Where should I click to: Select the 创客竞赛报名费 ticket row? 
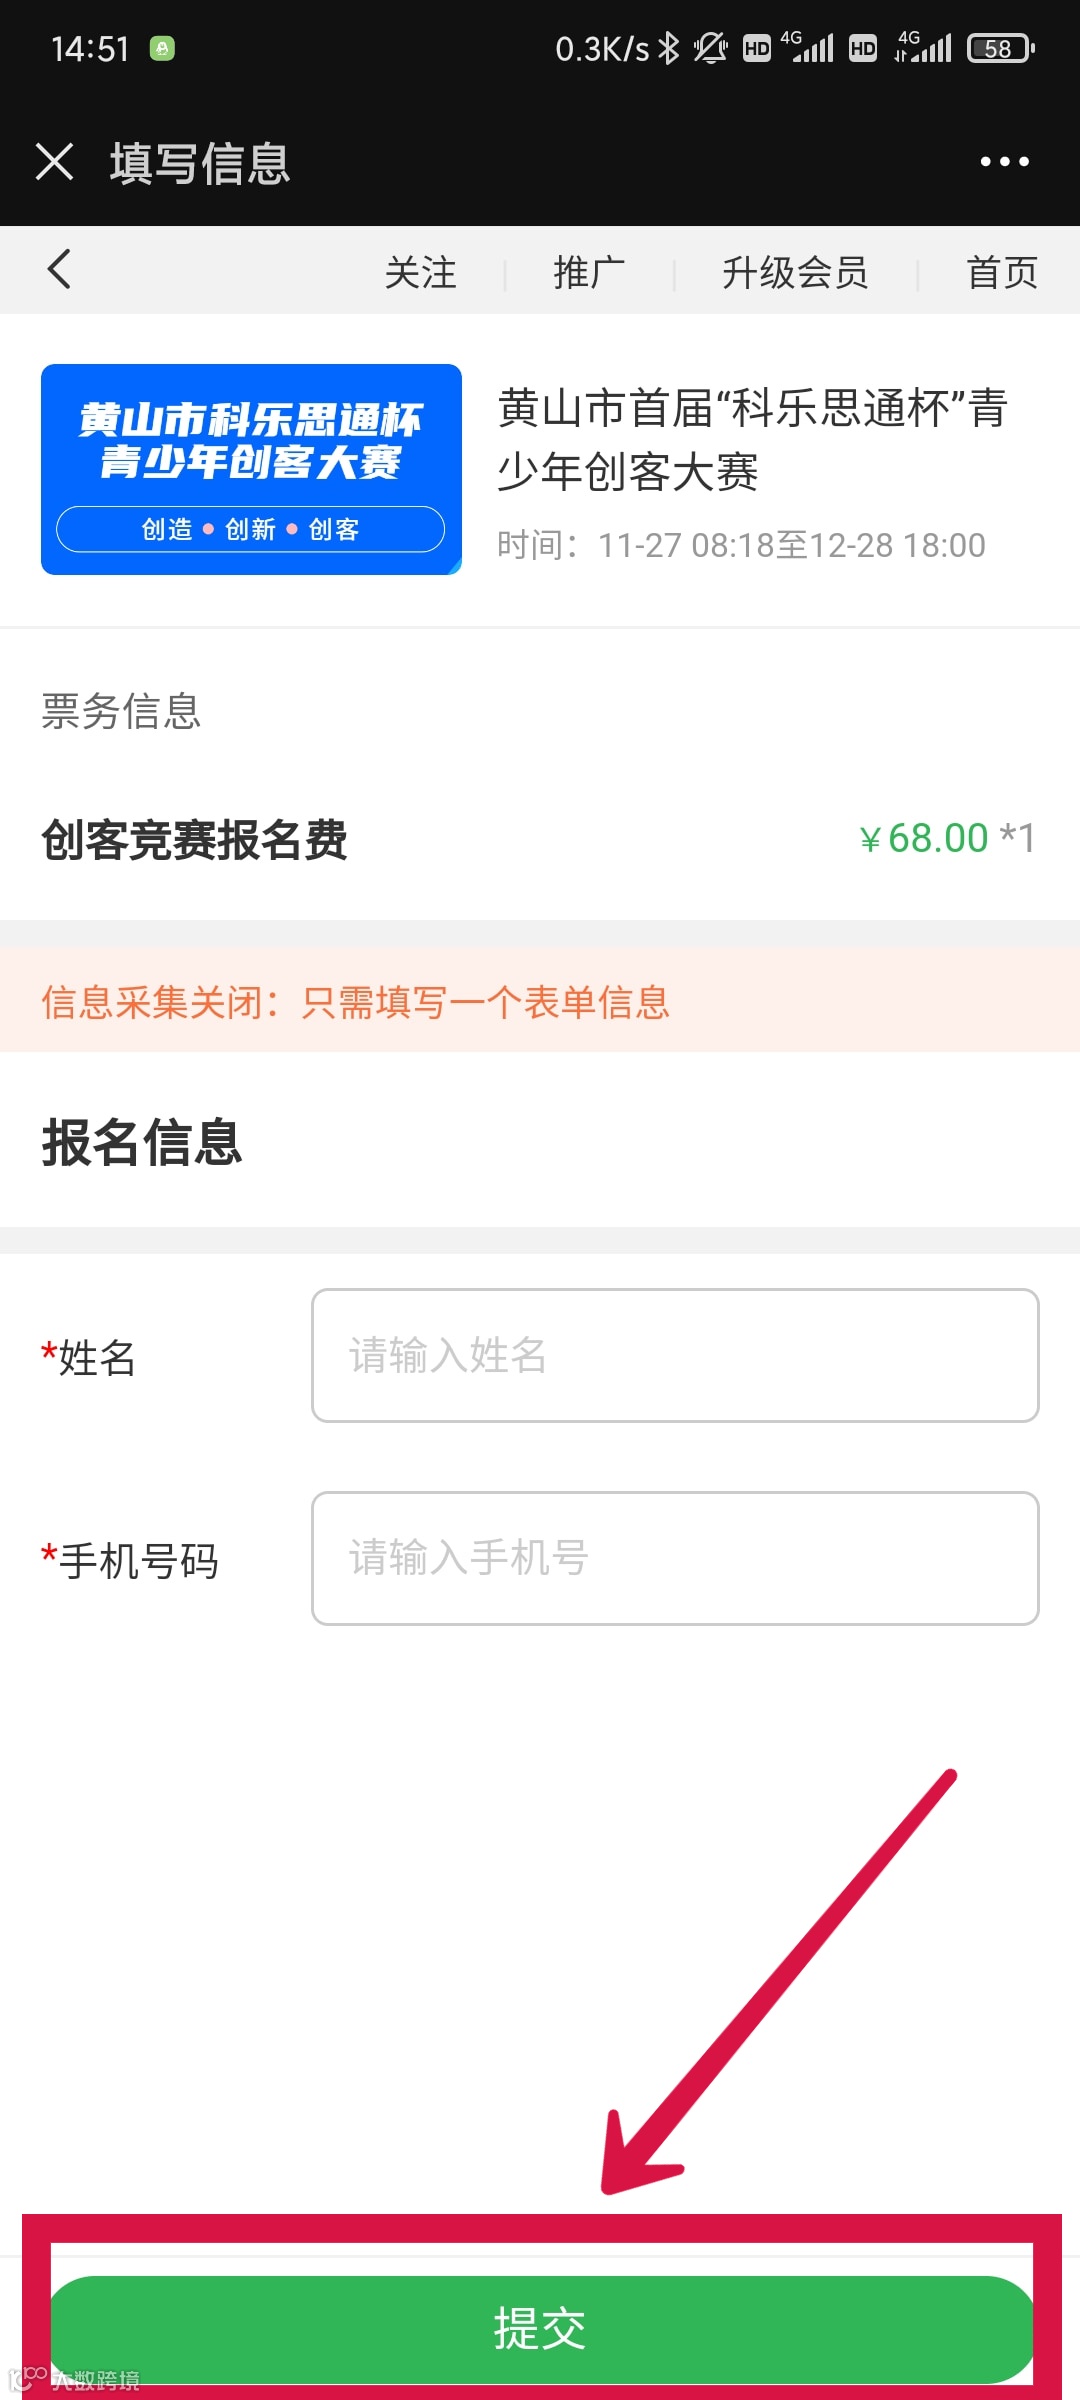pyautogui.click(x=540, y=839)
